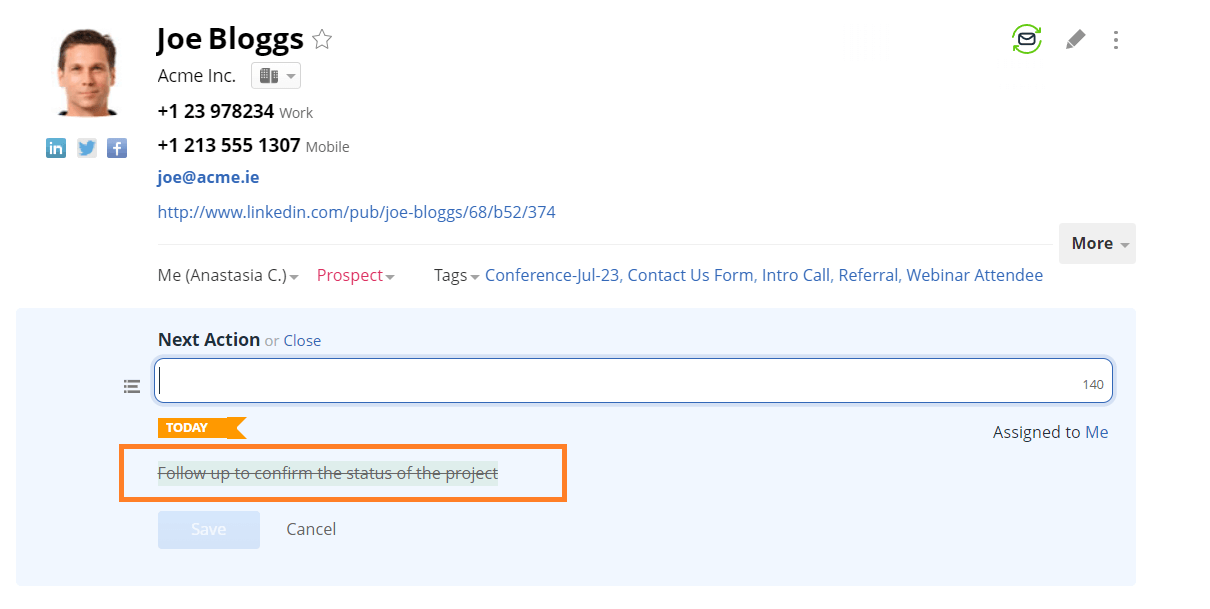This screenshot has width=1210, height=609.
Task: Expand the More dropdown
Action: (1098, 243)
